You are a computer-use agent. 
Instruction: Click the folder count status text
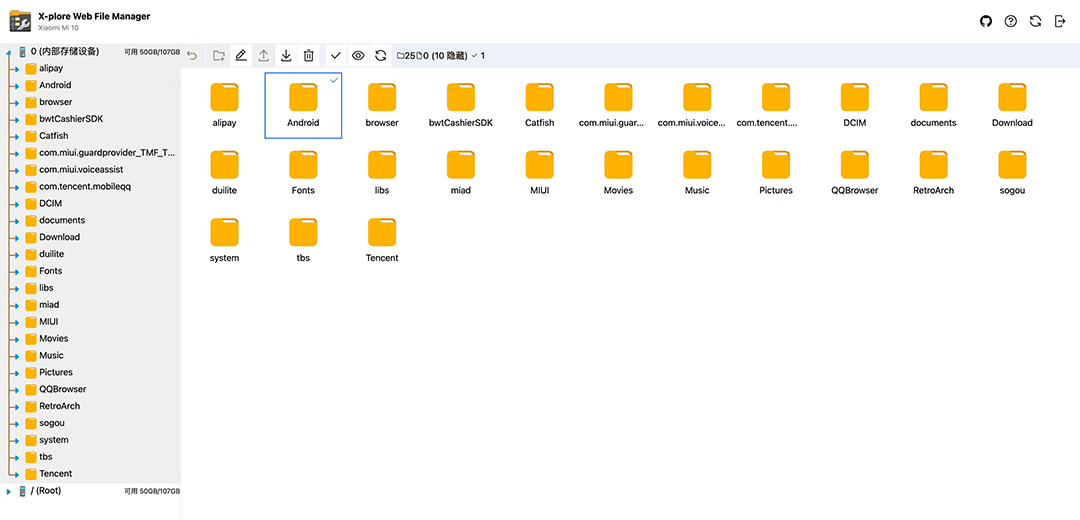(441, 56)
